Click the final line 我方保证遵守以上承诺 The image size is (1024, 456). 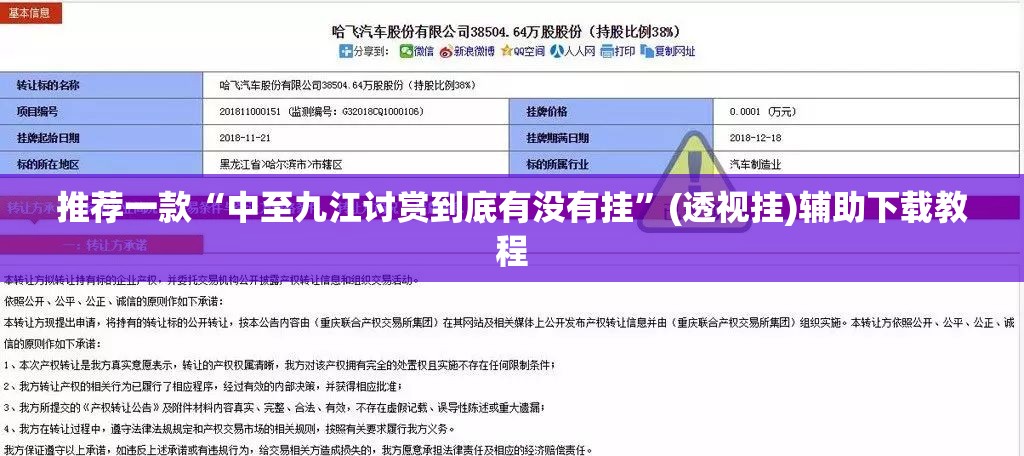coord(298,449)
